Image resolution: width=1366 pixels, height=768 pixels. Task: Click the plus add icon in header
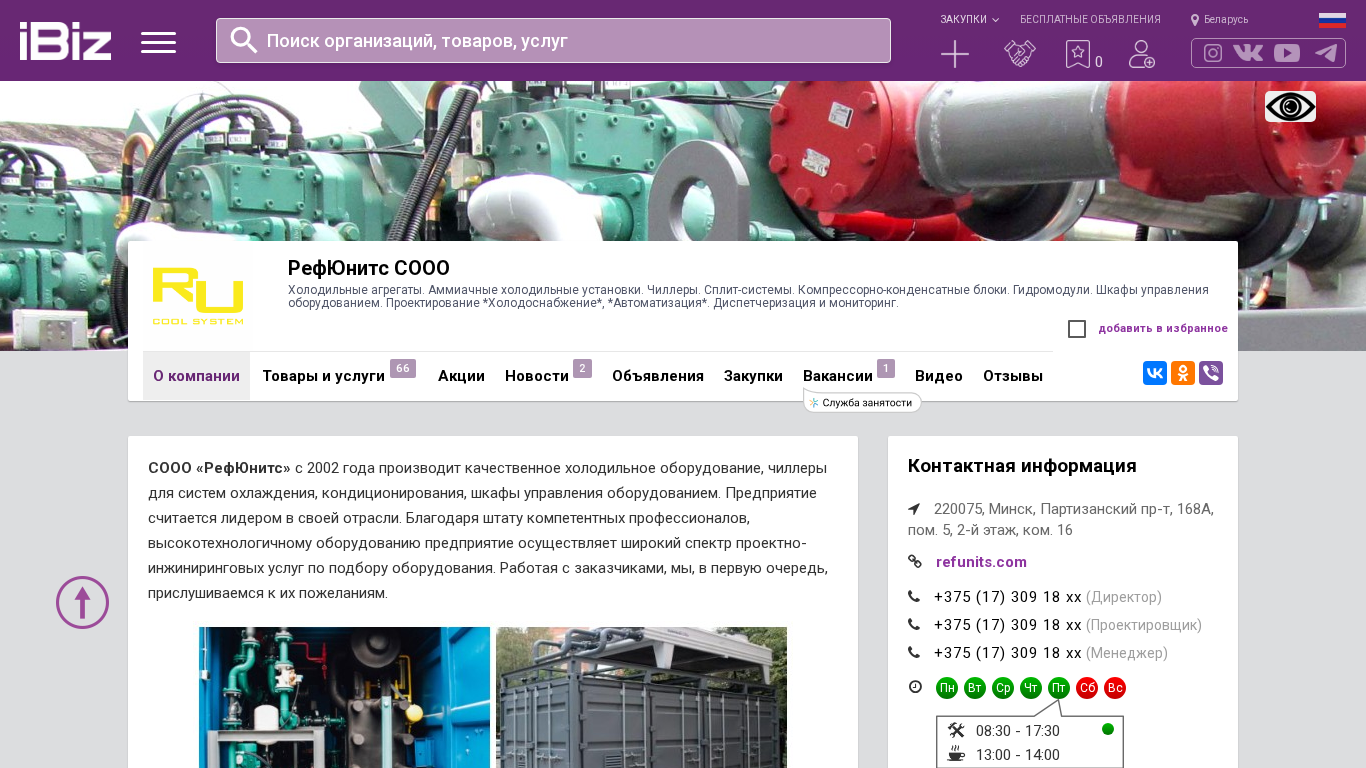(955, 54)
